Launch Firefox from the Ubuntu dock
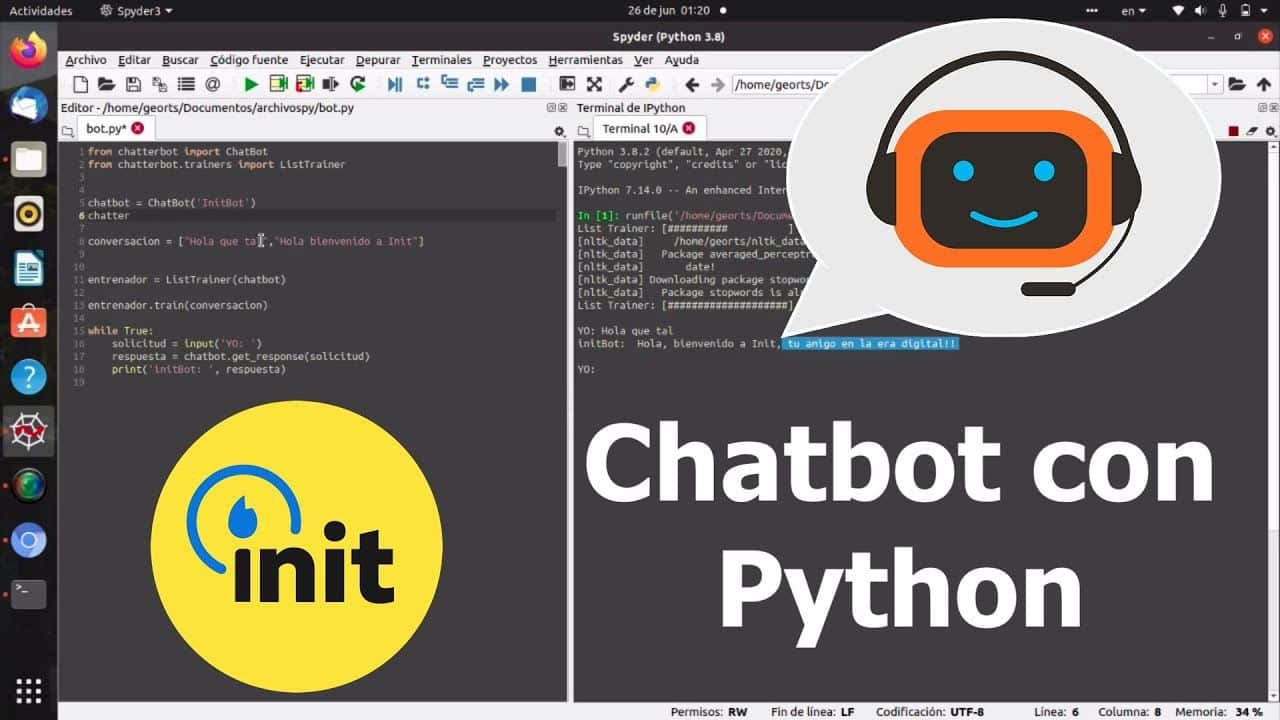 [x=28, y=52]
